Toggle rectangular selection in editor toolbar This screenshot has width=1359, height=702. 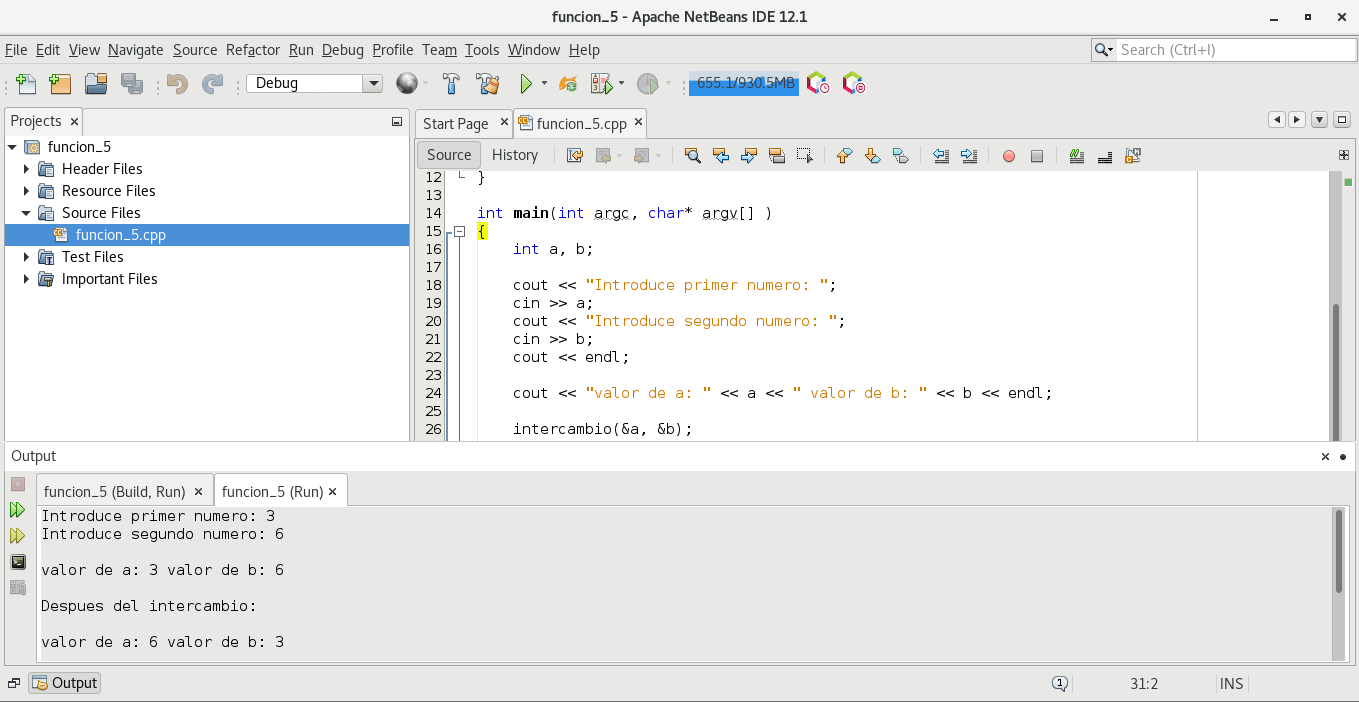(x=804, y=155)
